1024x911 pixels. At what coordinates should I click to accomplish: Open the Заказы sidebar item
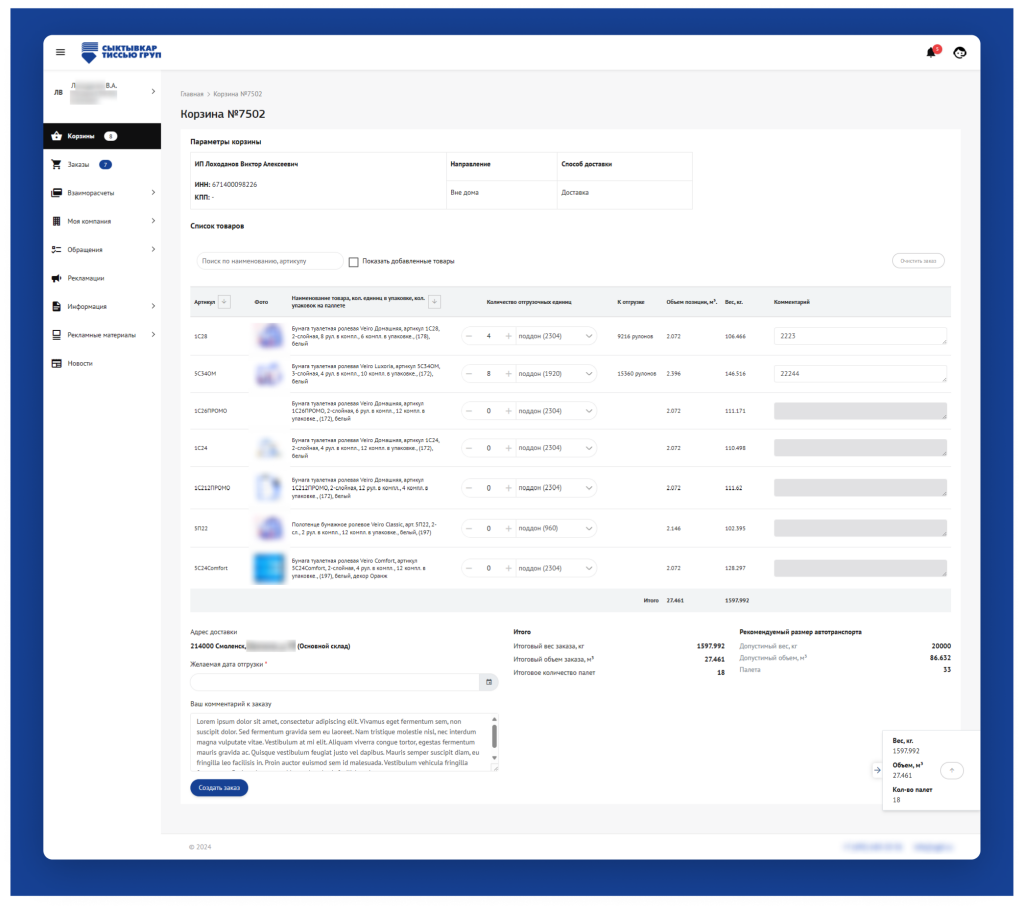pos(102,165)
